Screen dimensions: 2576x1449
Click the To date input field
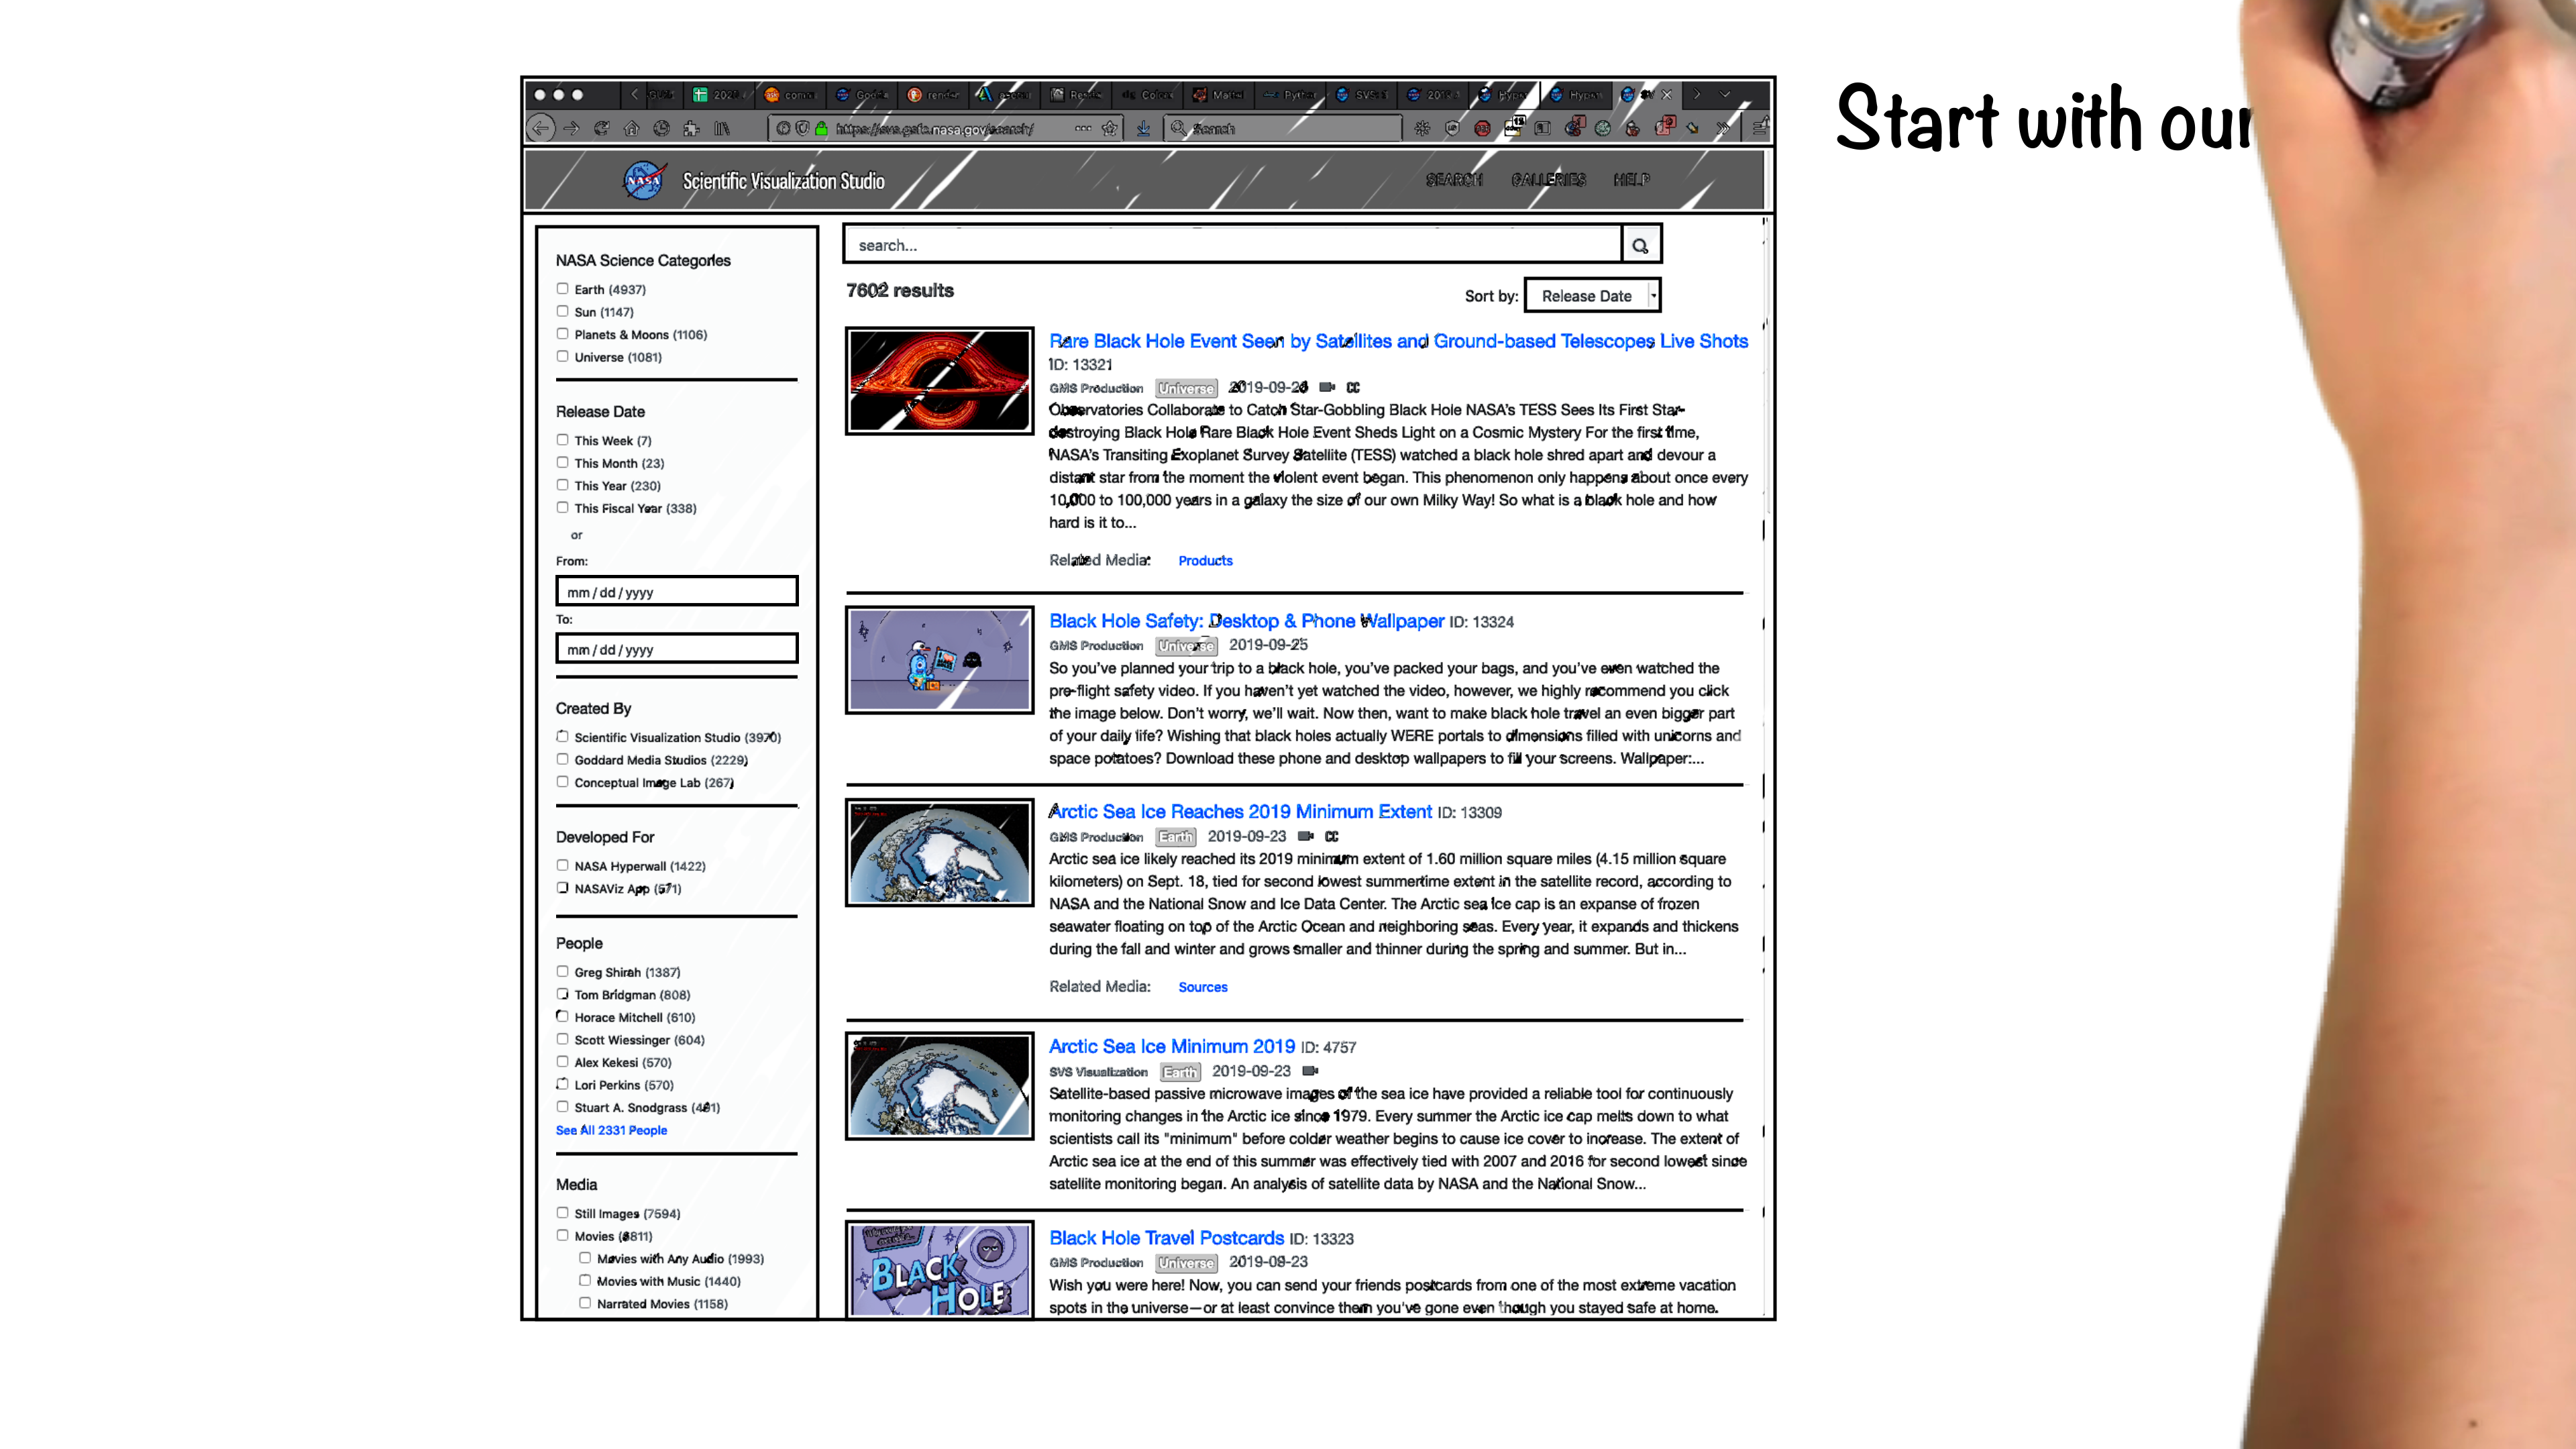coord(676,648)
